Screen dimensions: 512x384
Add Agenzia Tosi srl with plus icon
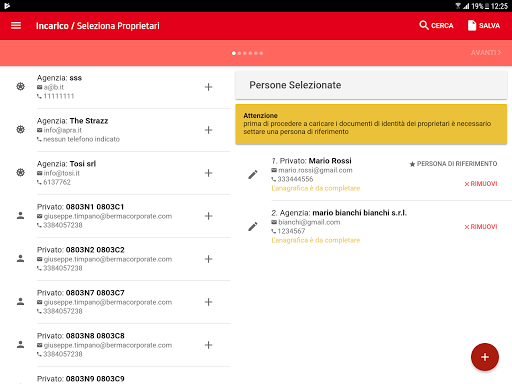pyautogui.click(x=209, y=173)
